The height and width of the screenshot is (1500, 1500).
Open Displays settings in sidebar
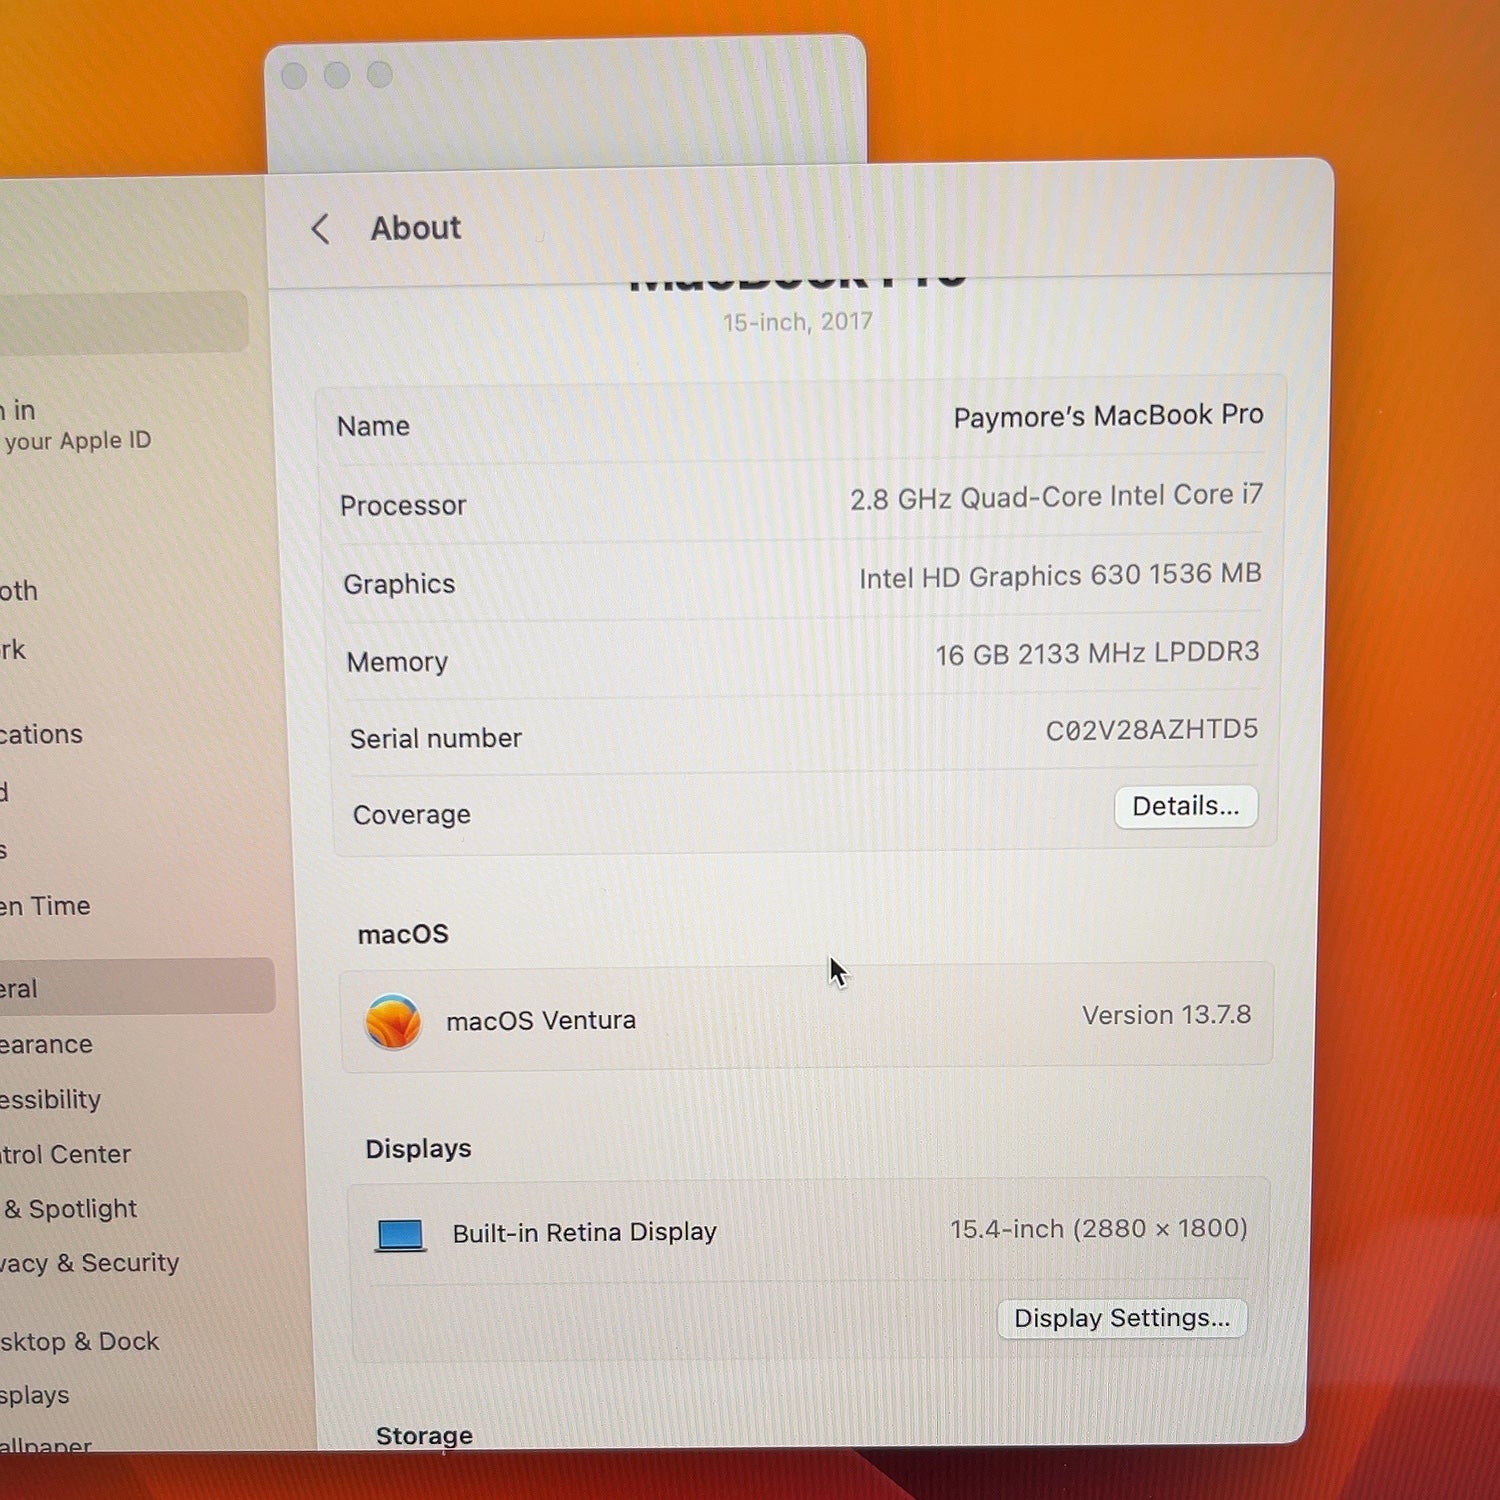pyautogui.click(x=35, y=1395)
